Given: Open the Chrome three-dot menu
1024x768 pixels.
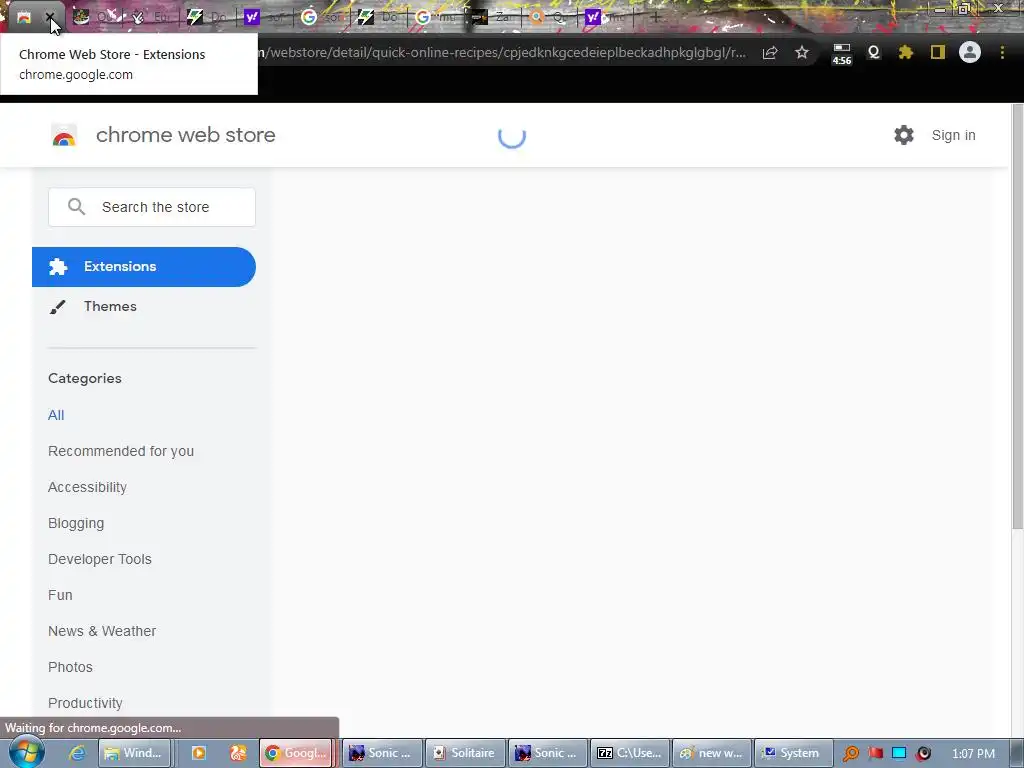Looking at the screenshot, I should click(x=1002, y=52).
